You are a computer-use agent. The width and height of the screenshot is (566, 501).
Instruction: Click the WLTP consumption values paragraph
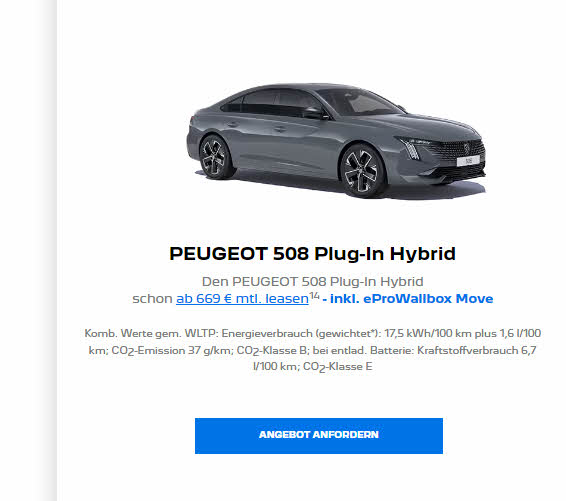click(x=312, y=349)
